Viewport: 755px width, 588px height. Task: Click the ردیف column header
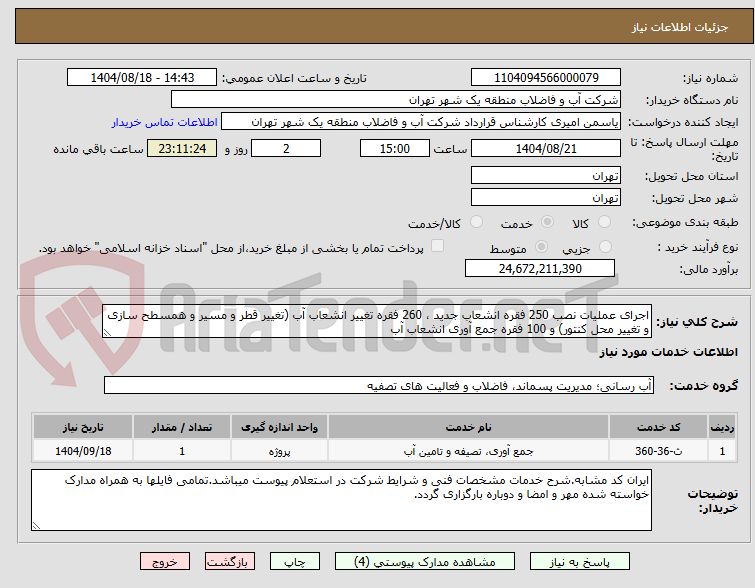coord(722,427)
